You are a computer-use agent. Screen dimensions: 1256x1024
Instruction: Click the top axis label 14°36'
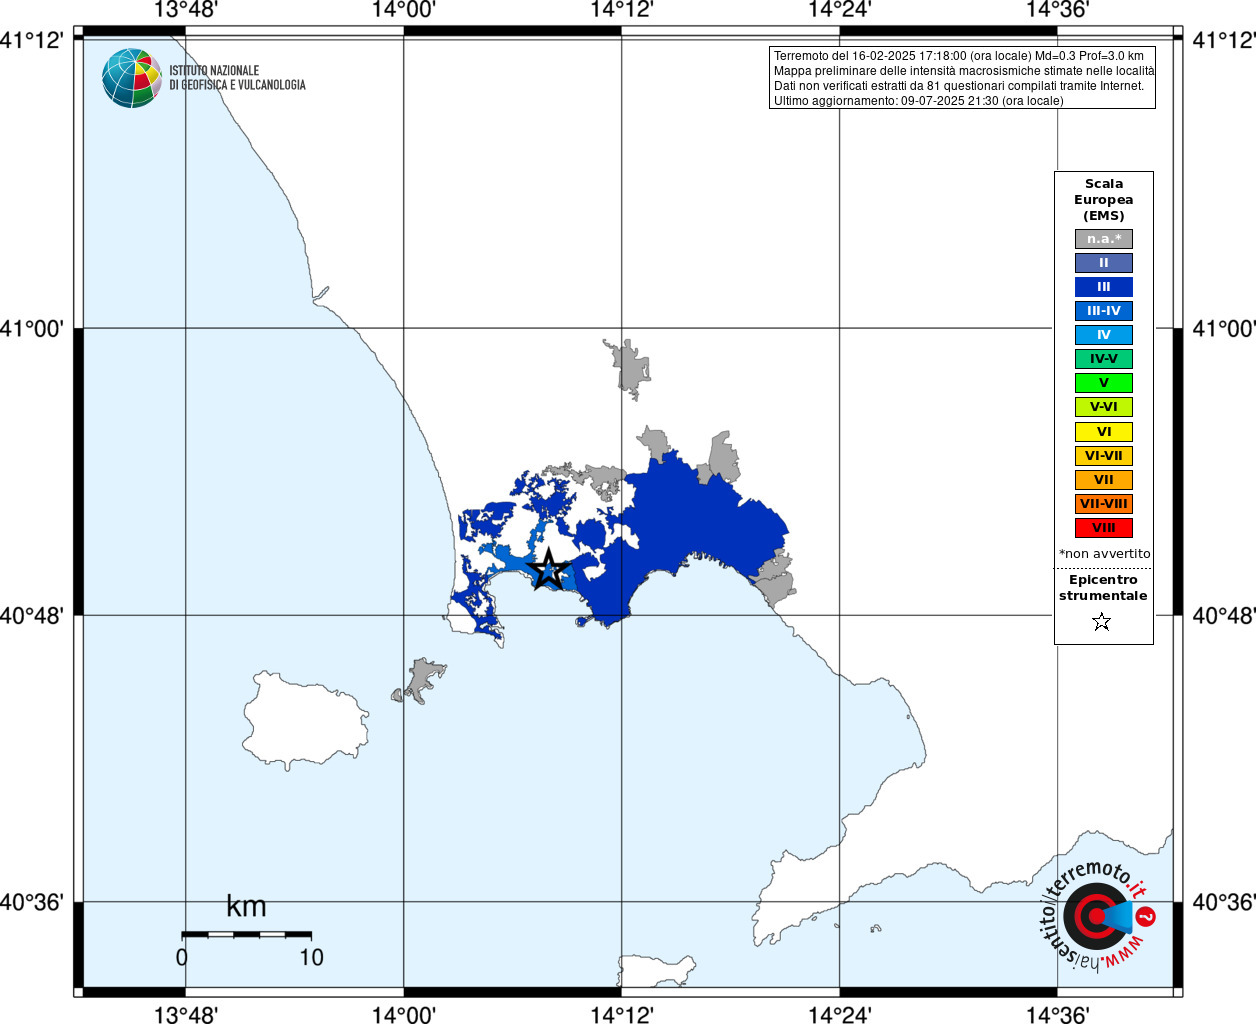(1058, 10)
